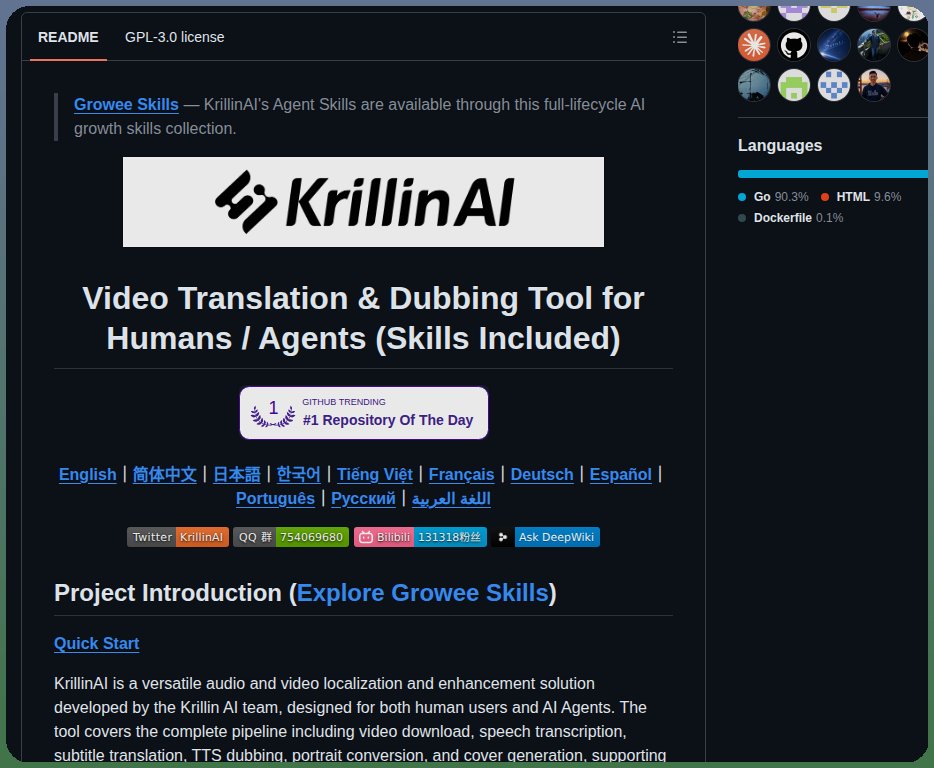Image resolution: width=934 pixels, height=768 pixels.
Task: Open the Français README link
Action: click(x=462, y=474)
